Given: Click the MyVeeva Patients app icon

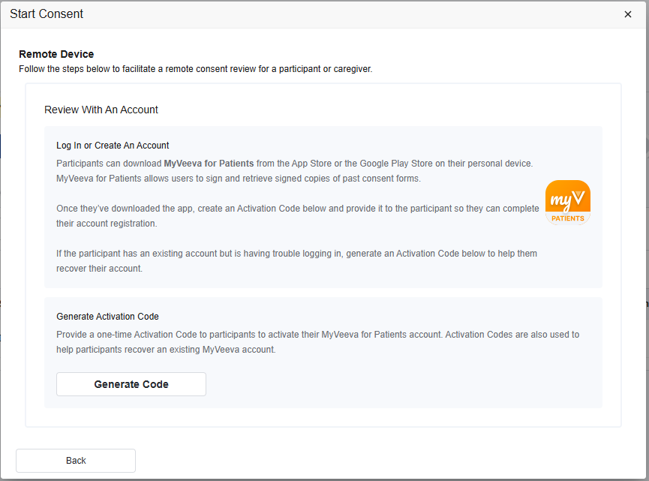Looking at the screenshot, I should (567, 202).
